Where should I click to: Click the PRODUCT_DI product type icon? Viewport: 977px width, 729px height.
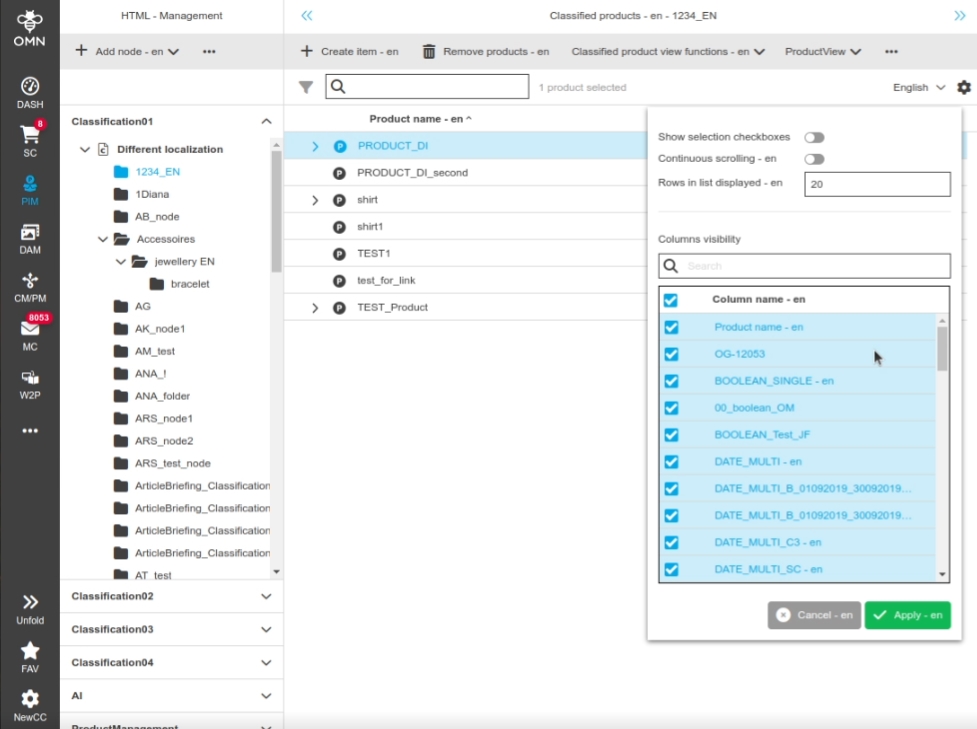tap(340, 146)
